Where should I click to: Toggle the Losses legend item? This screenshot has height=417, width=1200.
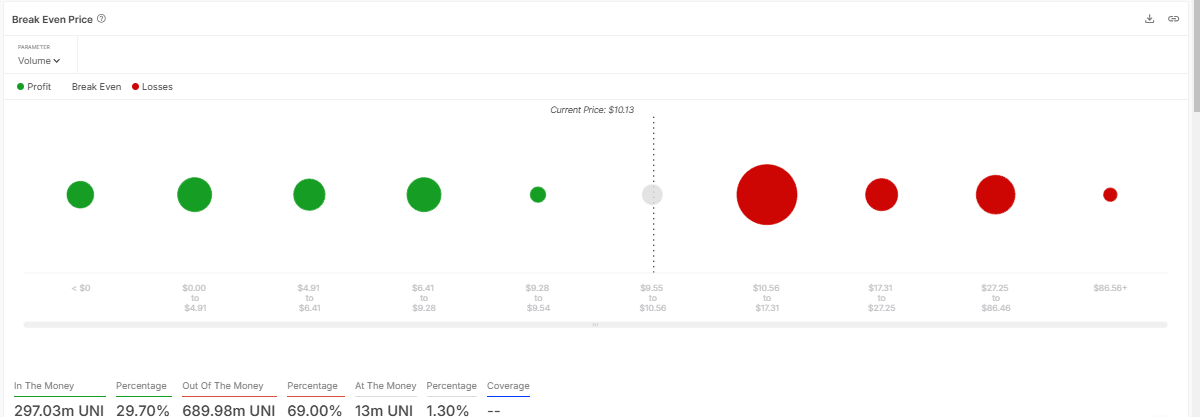152,87
